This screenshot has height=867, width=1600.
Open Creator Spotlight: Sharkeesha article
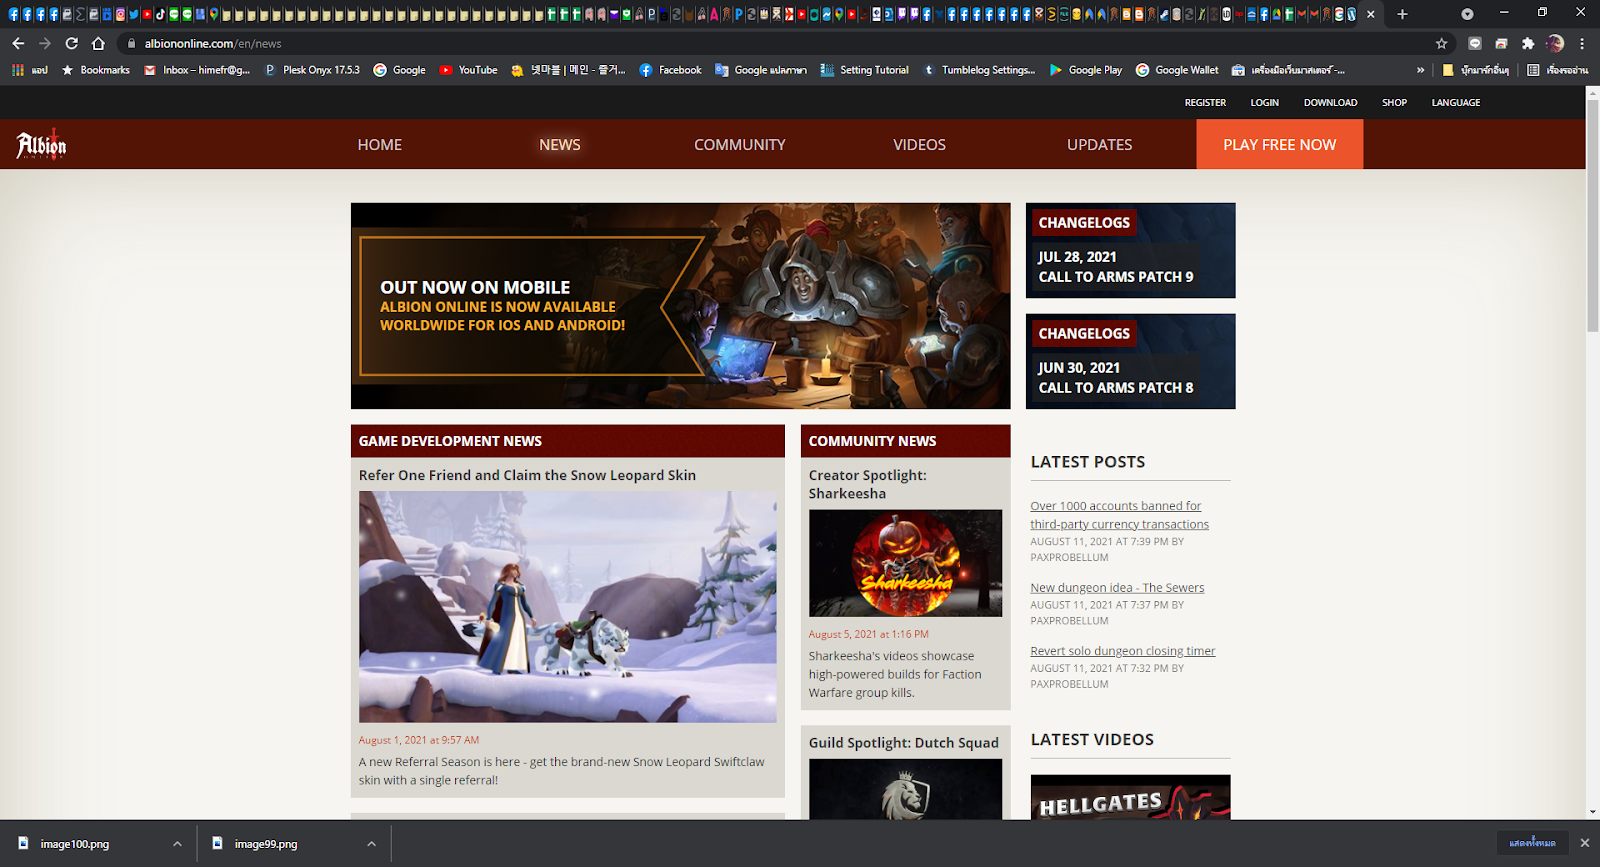click(867, 484)
